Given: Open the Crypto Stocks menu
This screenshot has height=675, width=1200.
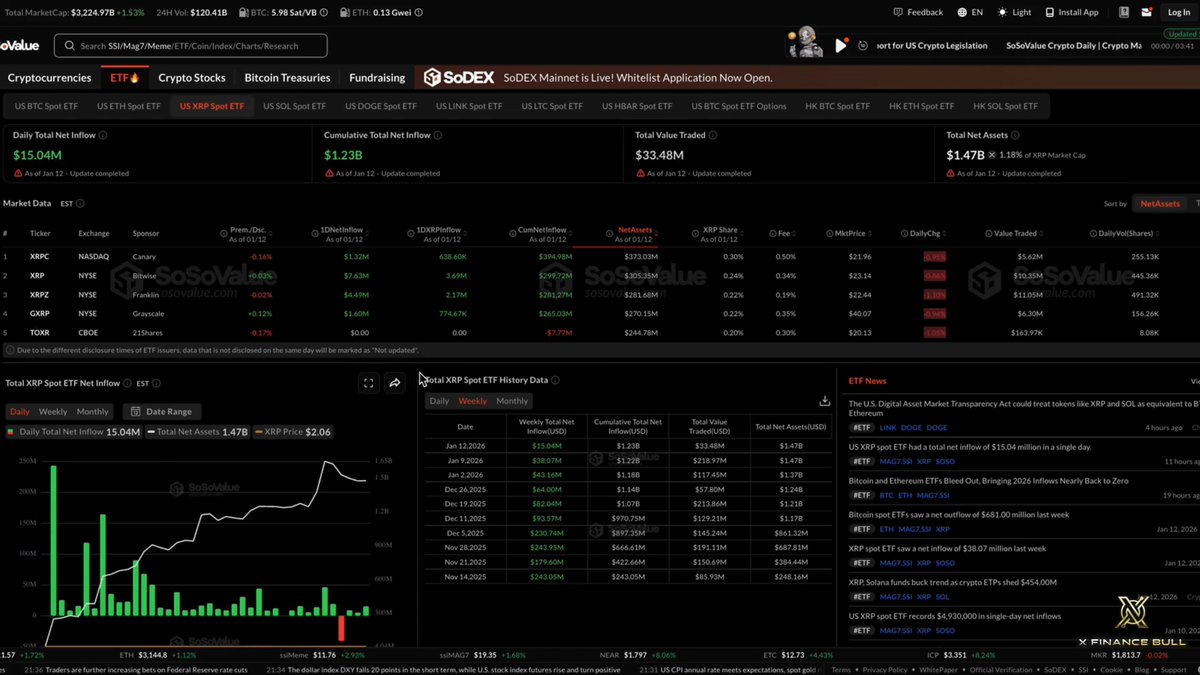Looking at the screenshot, I should pos(192,77).
